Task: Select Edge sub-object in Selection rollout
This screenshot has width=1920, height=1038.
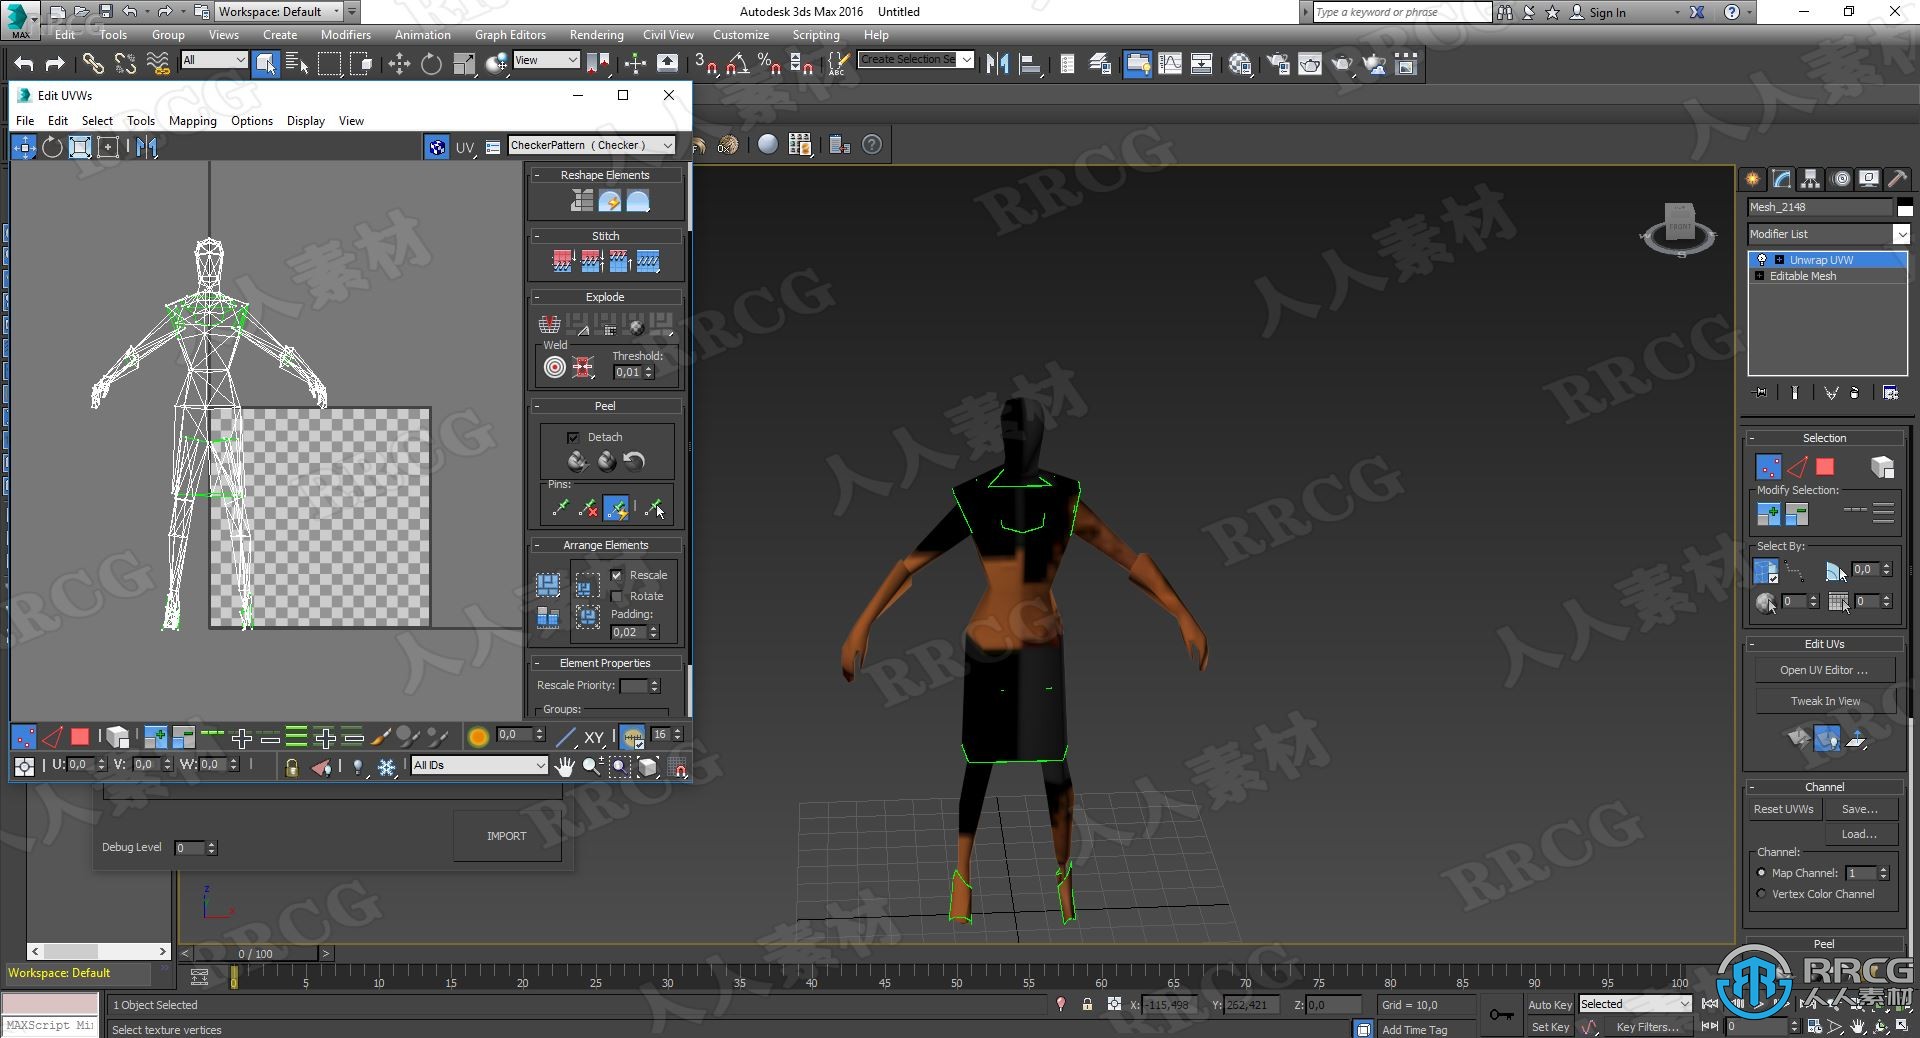Action: pyautogui.click(x=1797, y=467)
